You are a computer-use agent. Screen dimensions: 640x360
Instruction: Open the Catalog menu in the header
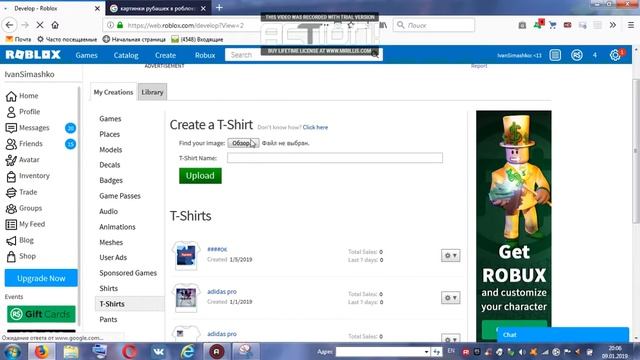[x=126, y=55]
